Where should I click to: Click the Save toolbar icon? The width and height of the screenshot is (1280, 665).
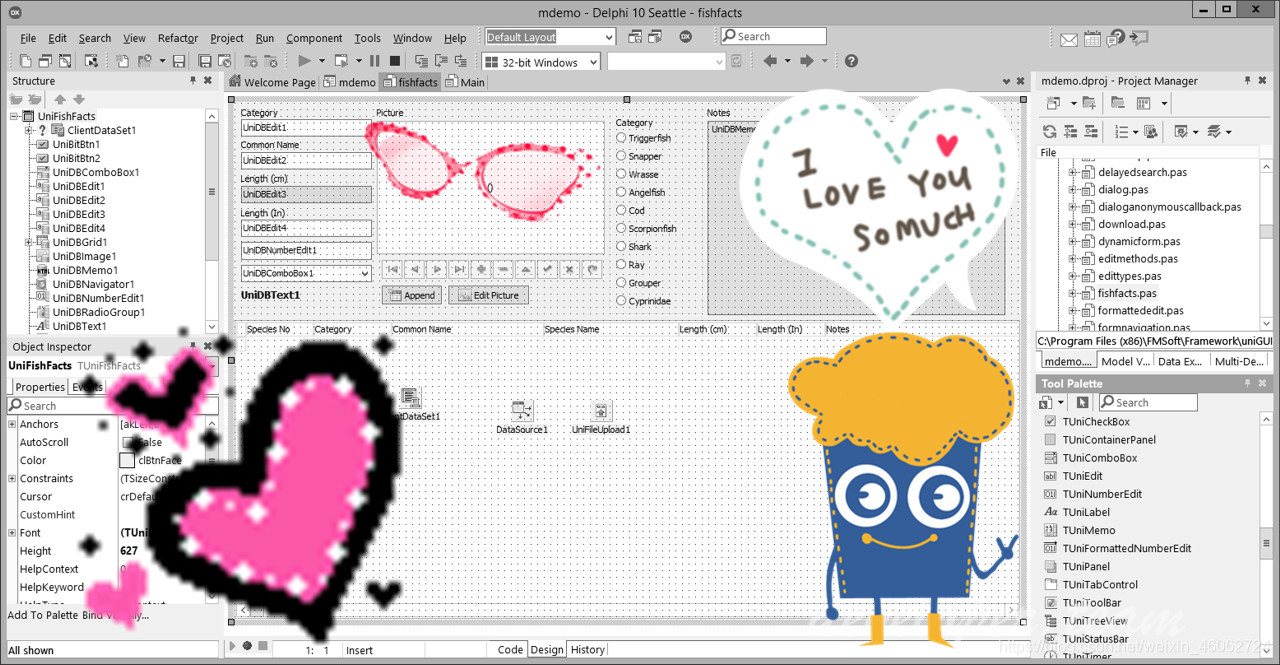179,61
